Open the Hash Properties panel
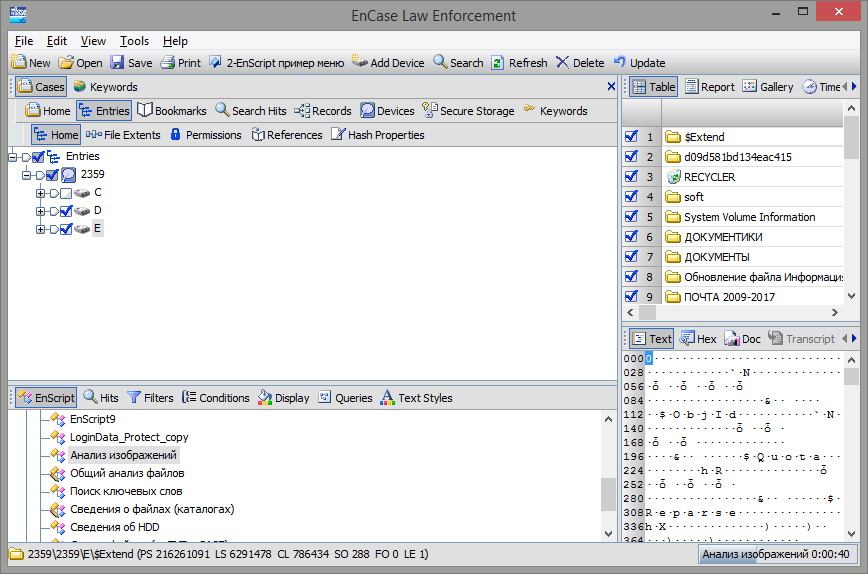The height and width of the screenshot is (574, 868). (x=378, y=135)
